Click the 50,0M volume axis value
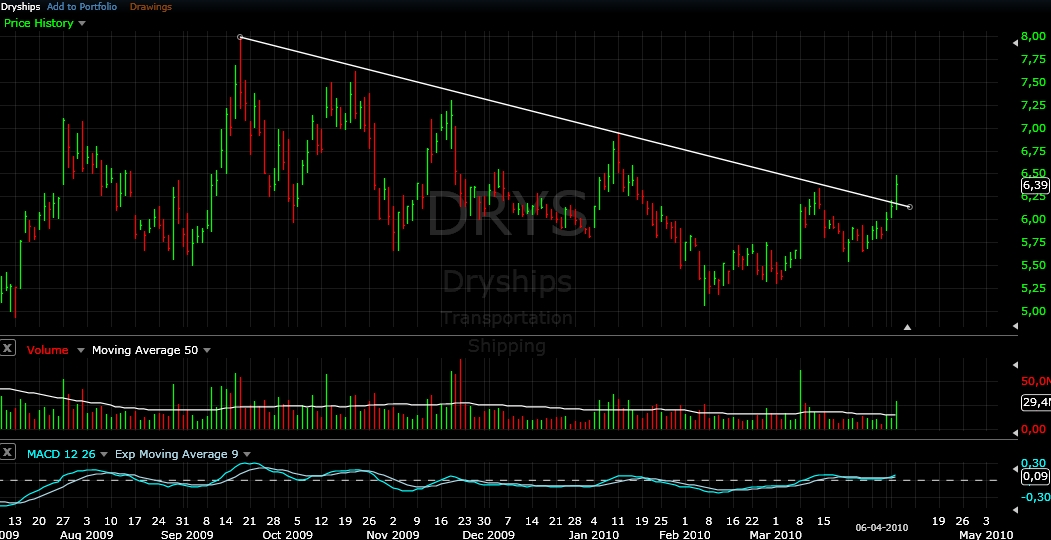 tap(1036, 381)
